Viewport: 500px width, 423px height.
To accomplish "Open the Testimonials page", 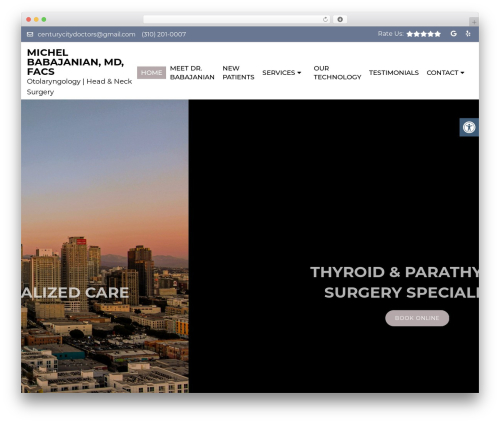I will [x=394, y=73].
